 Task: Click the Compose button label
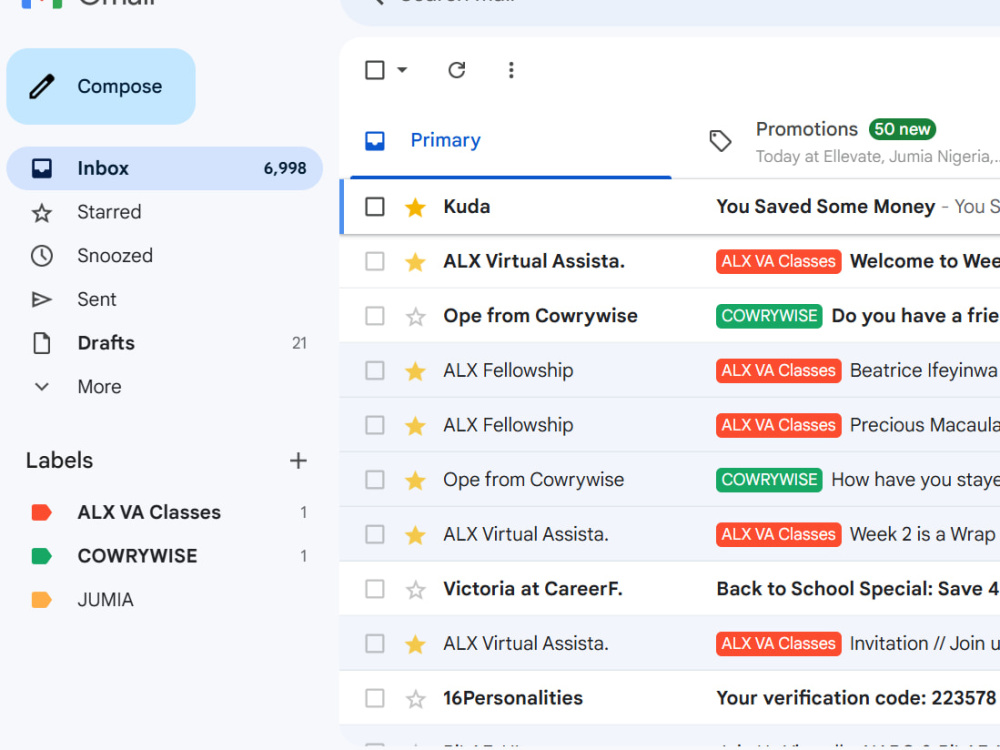pyautogui.click(x=120, y=87)
